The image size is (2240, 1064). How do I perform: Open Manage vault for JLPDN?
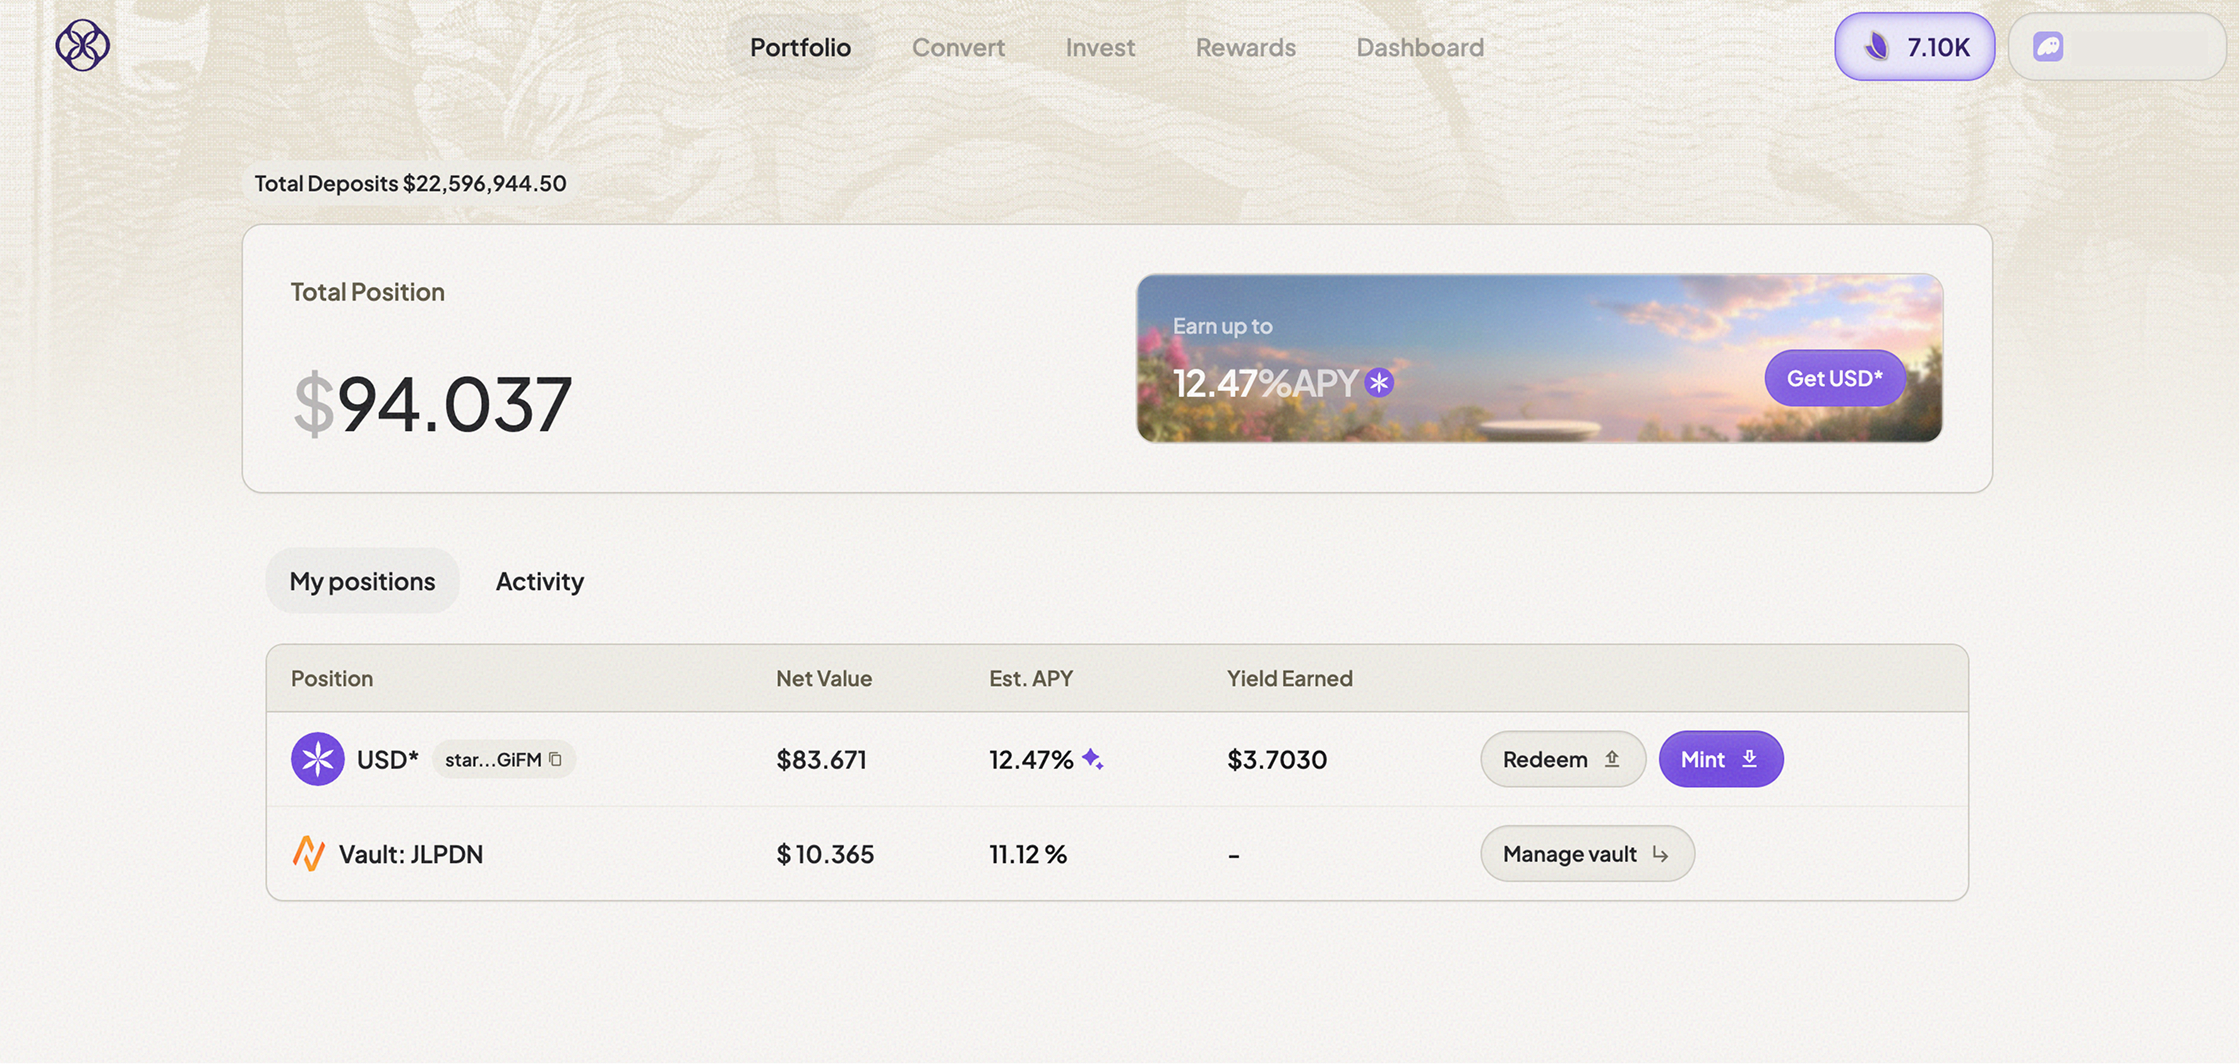pos(1587,854)
